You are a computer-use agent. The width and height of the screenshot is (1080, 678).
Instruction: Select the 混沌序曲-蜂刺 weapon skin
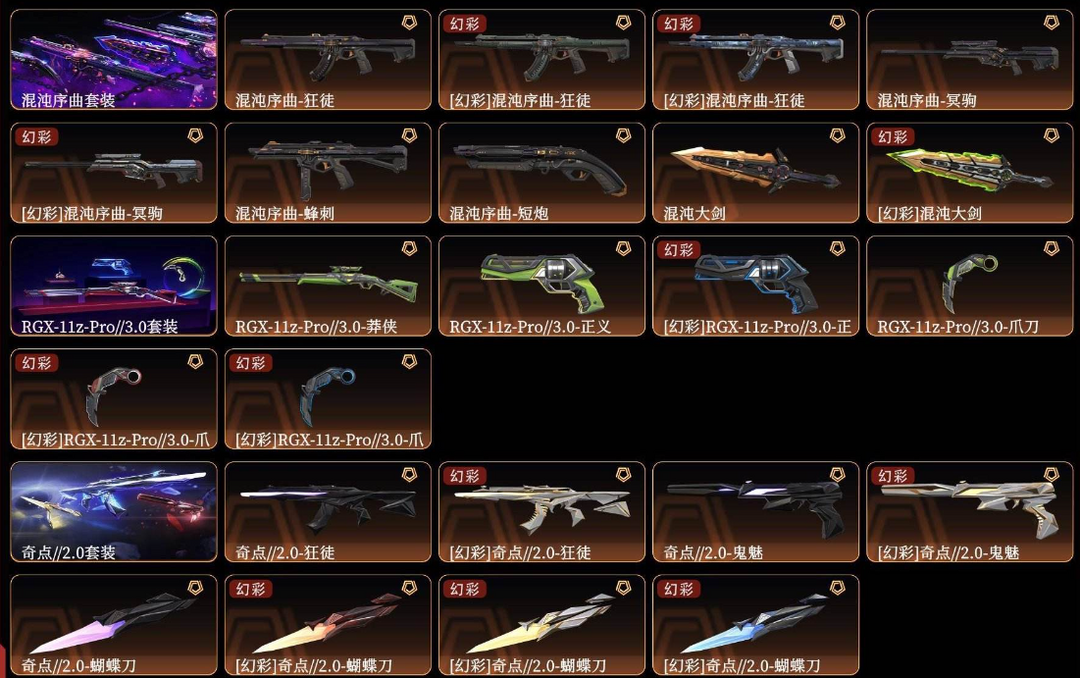(x=328, y=173)
